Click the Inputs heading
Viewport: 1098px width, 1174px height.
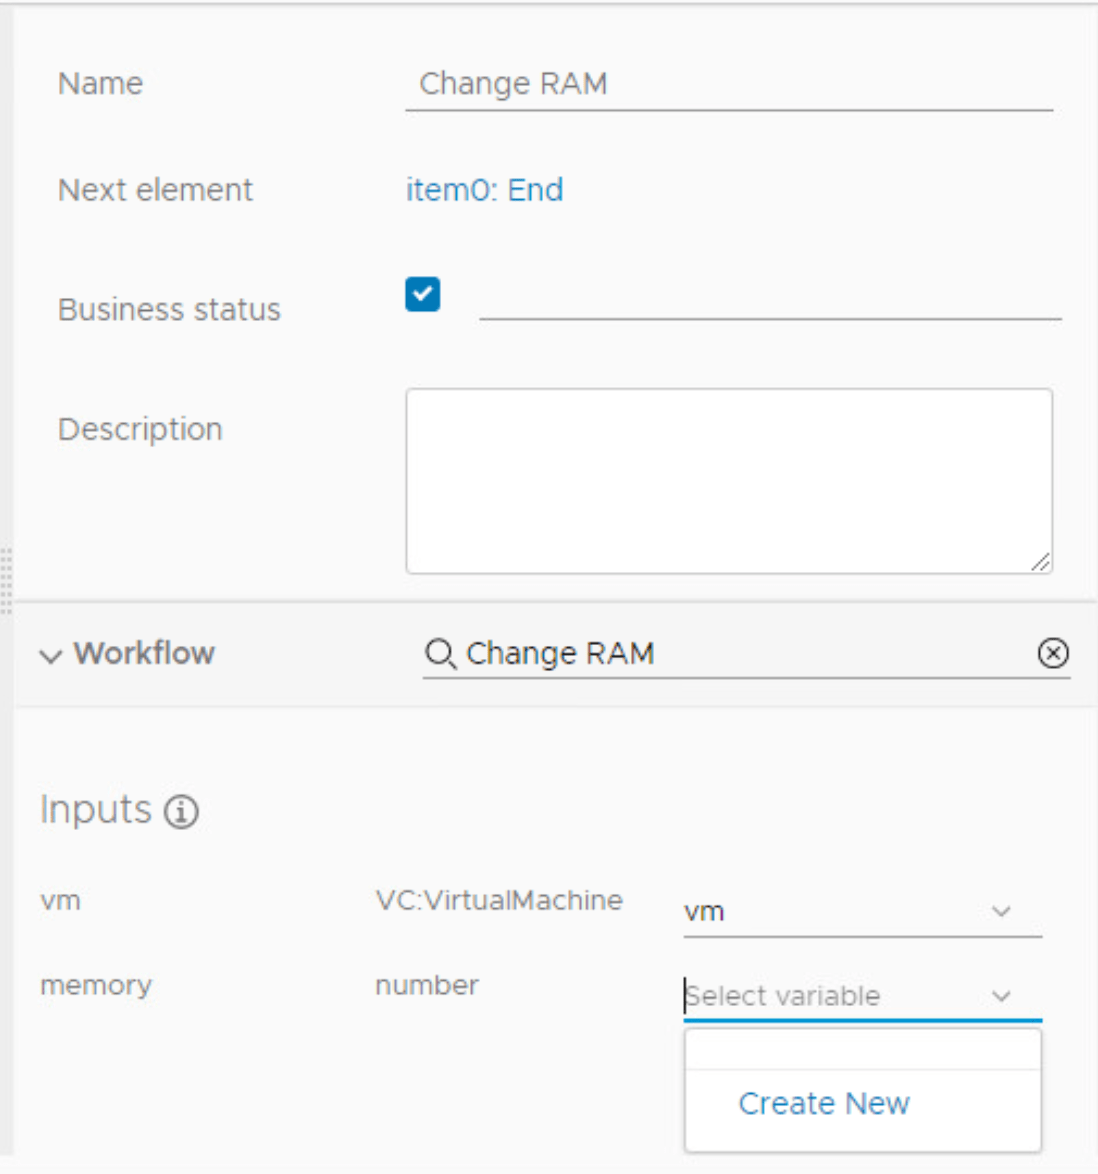click(x=96, y=810)
